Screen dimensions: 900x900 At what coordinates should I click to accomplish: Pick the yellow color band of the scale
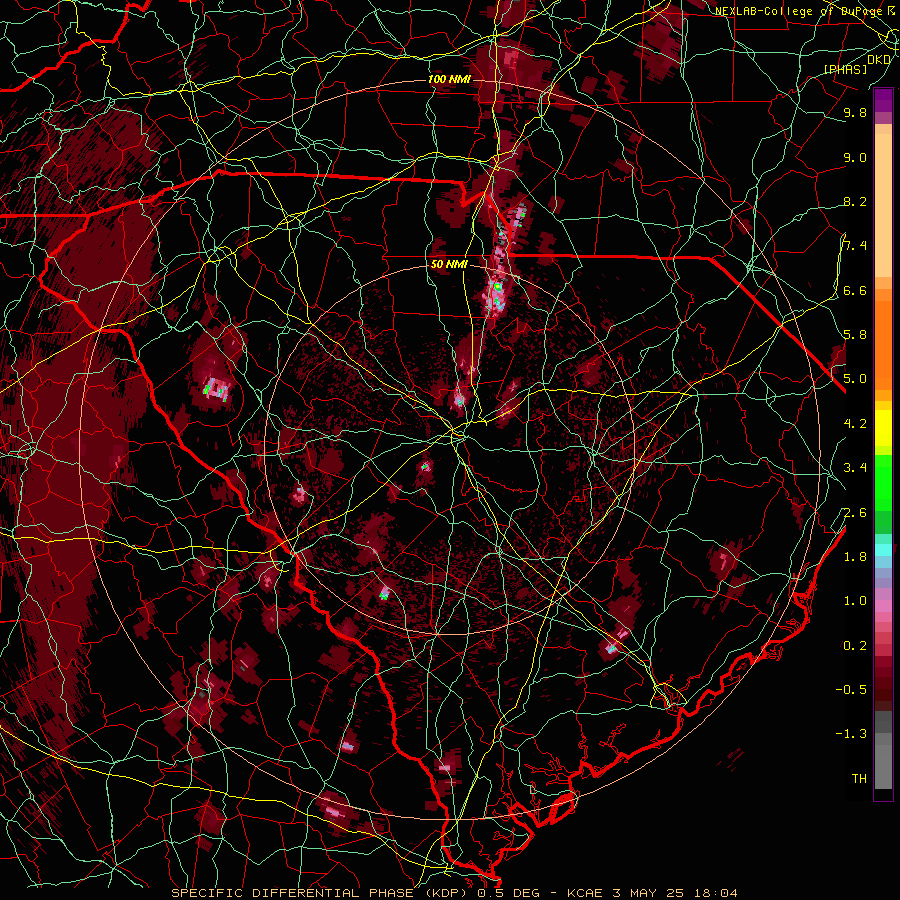click(x=883, y=428)
